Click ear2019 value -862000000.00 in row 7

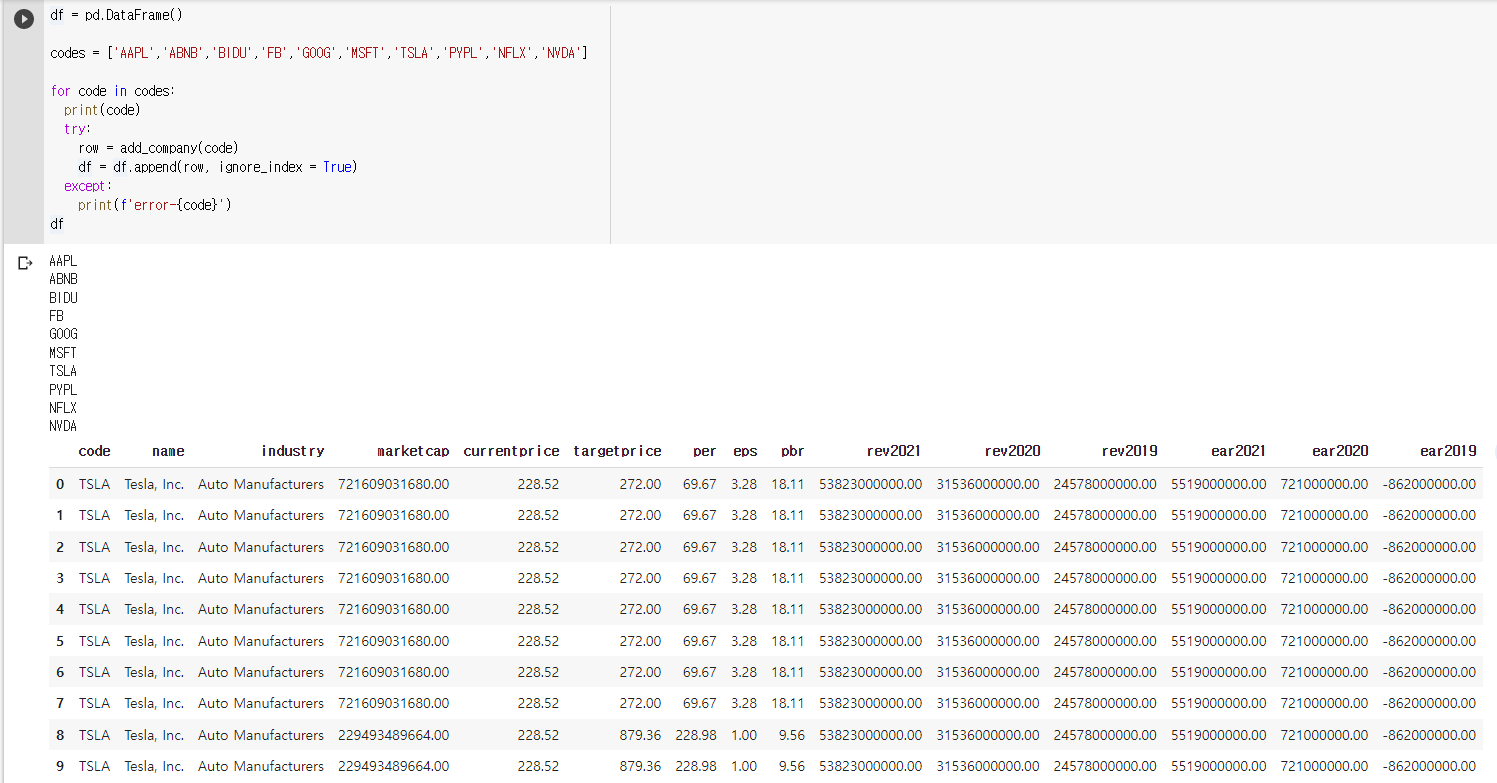click(1429, 703)
